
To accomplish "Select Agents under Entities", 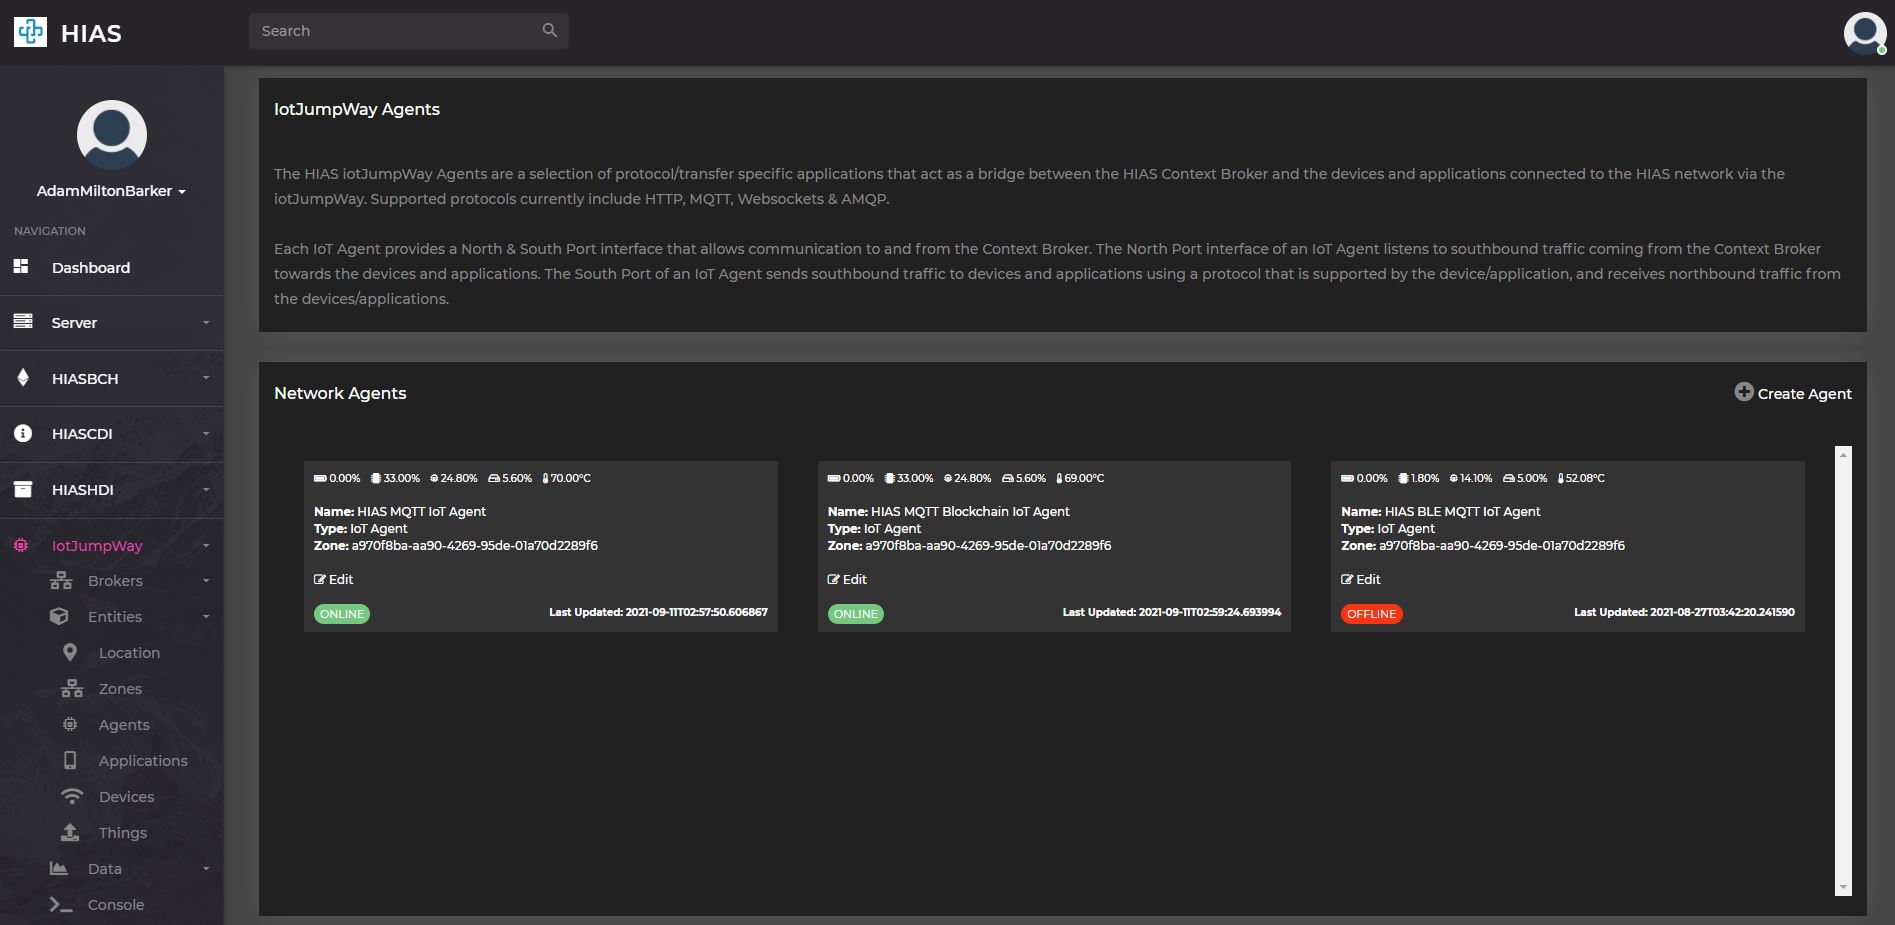I will (x=124, y=724).
